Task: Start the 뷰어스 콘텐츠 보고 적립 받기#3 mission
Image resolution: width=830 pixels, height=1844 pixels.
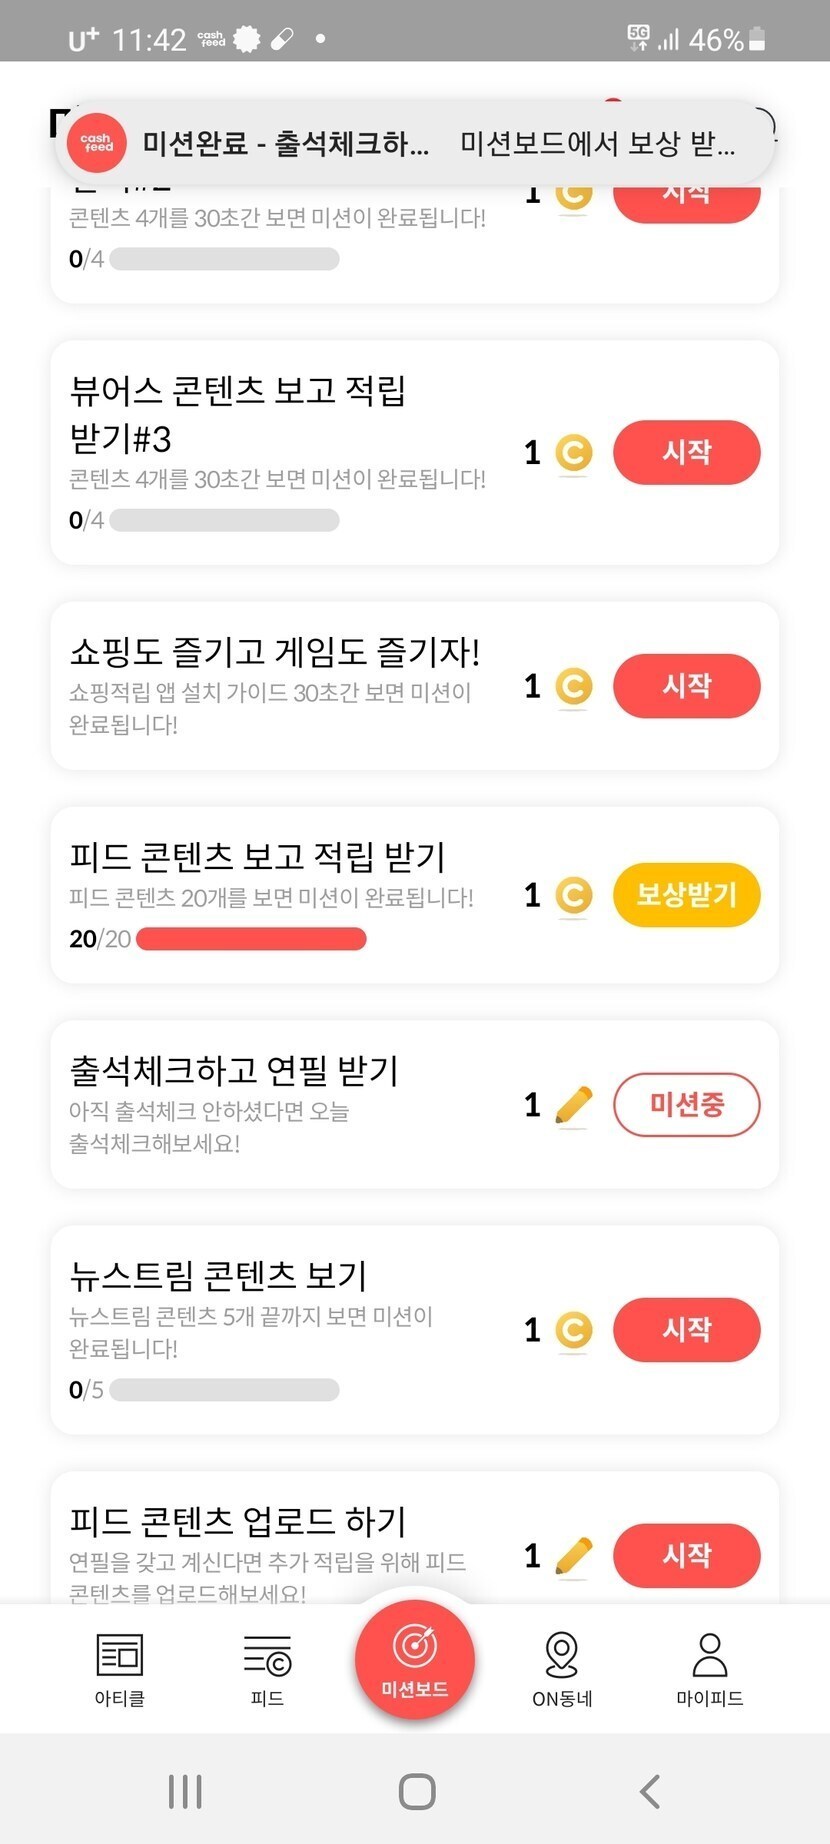Action: [686, 452]
